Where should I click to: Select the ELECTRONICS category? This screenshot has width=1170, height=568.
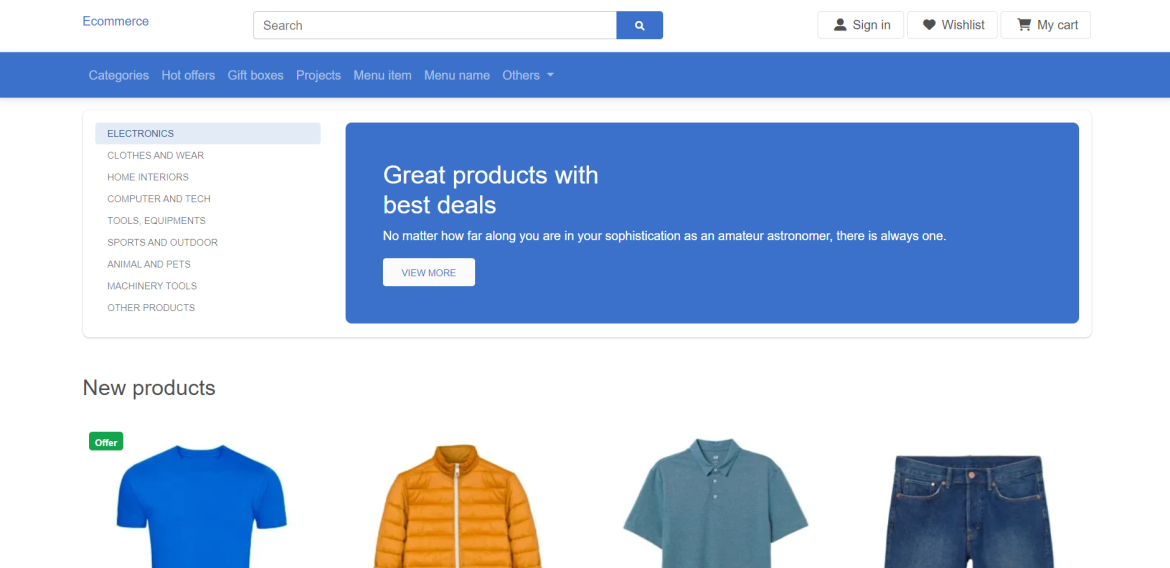point(208,134)
